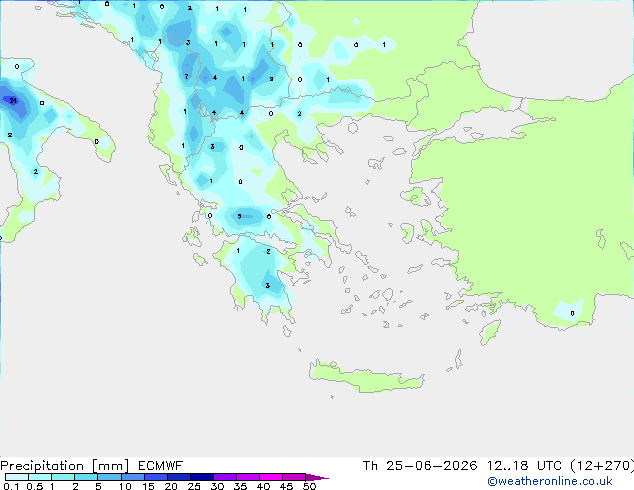The height and width of the screenshot is (490, 634).
Task: Click the 2–5 mm legend color swatch
Action: click(86, 477)
